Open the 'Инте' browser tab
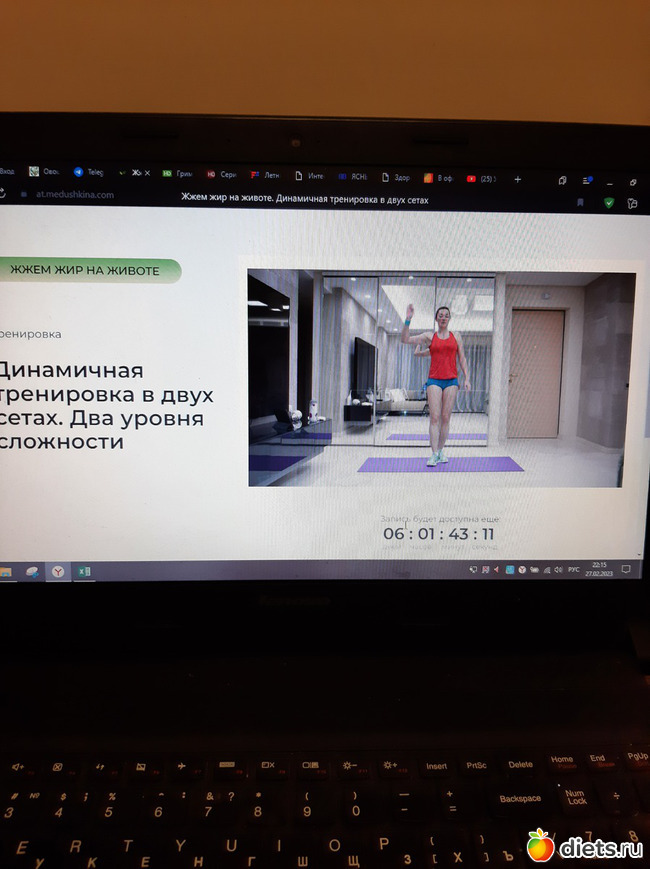 (x=309, y=176)
